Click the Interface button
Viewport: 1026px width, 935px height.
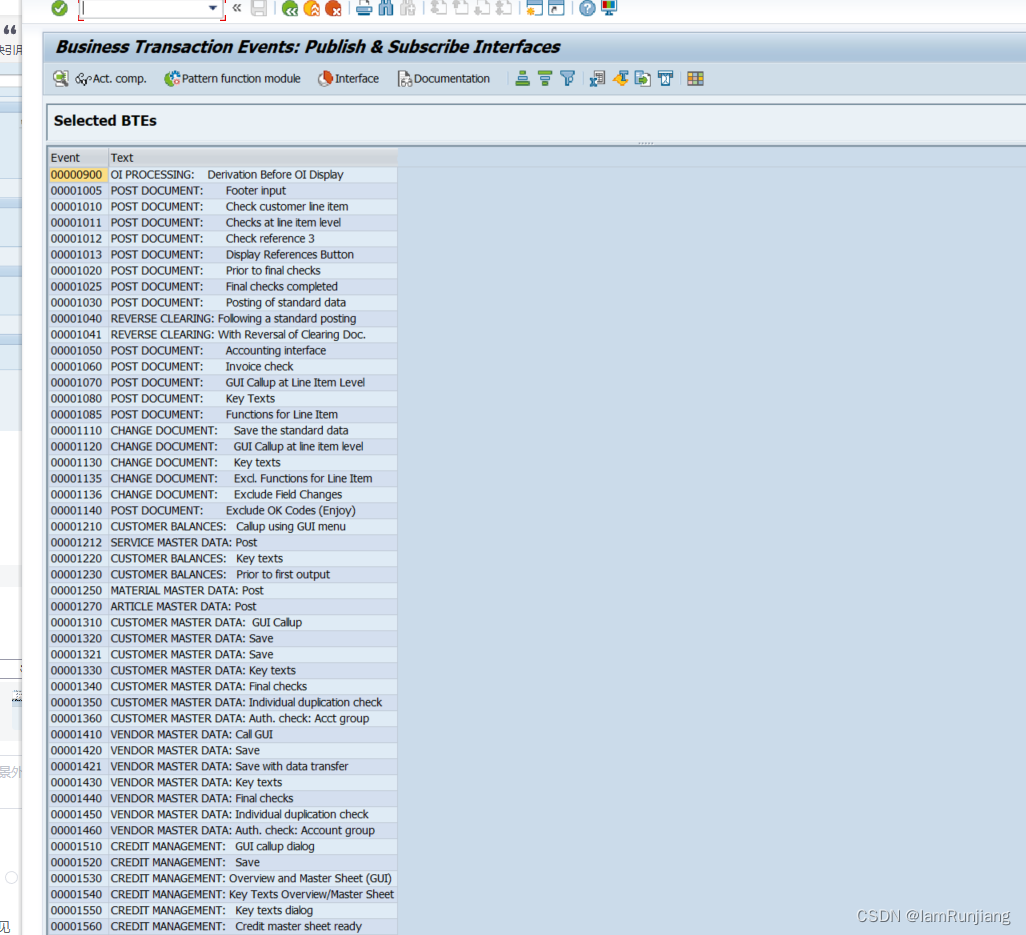[348, 79]
